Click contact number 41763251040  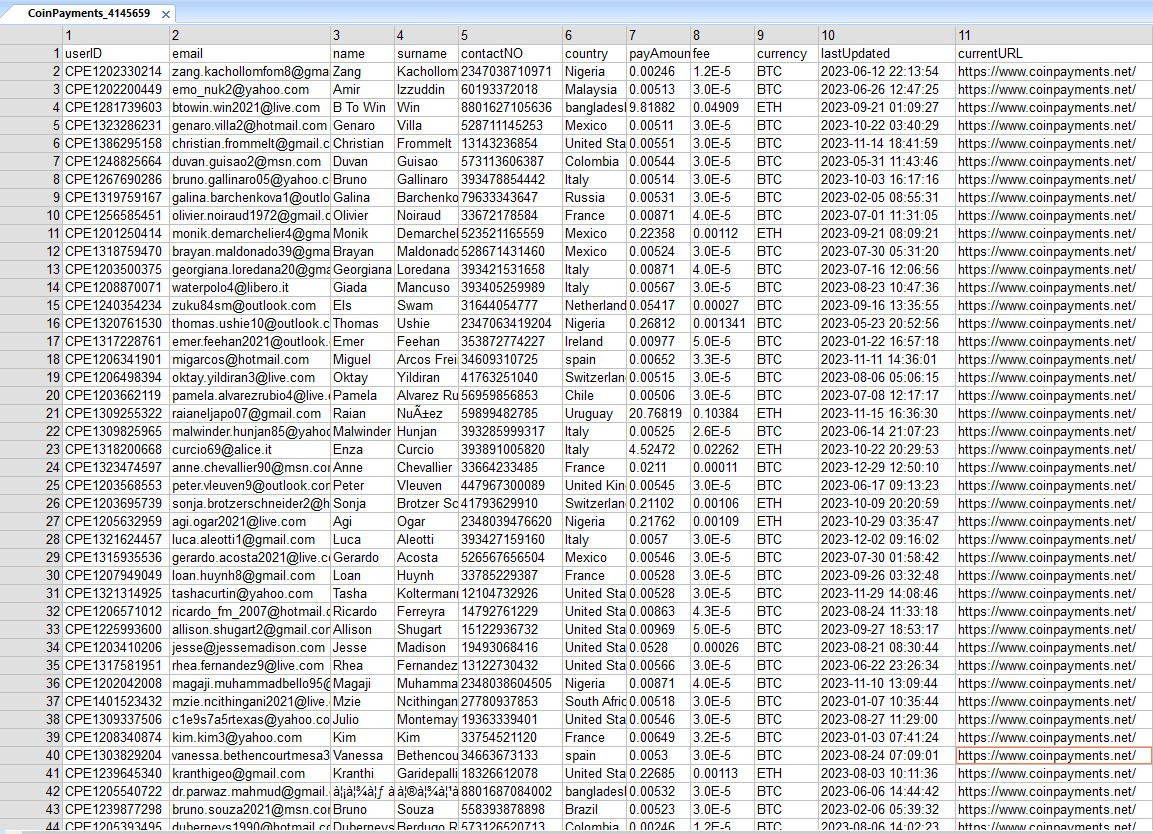510,377
